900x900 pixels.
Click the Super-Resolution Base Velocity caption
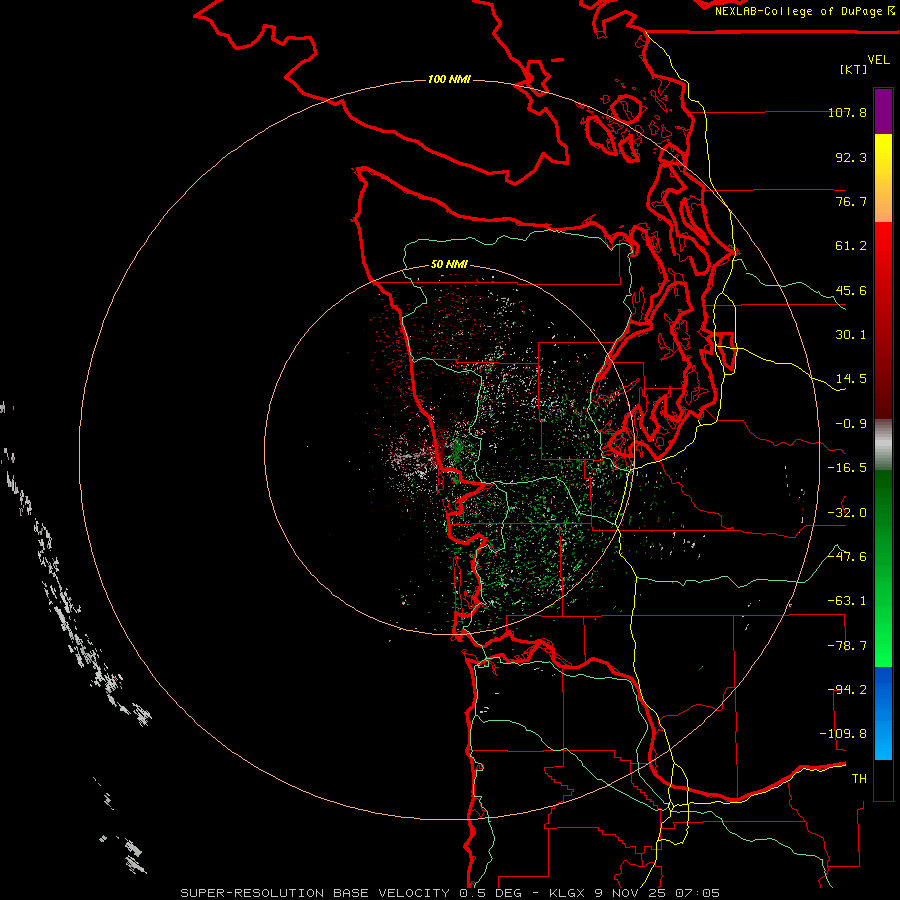tap(449, 893)
